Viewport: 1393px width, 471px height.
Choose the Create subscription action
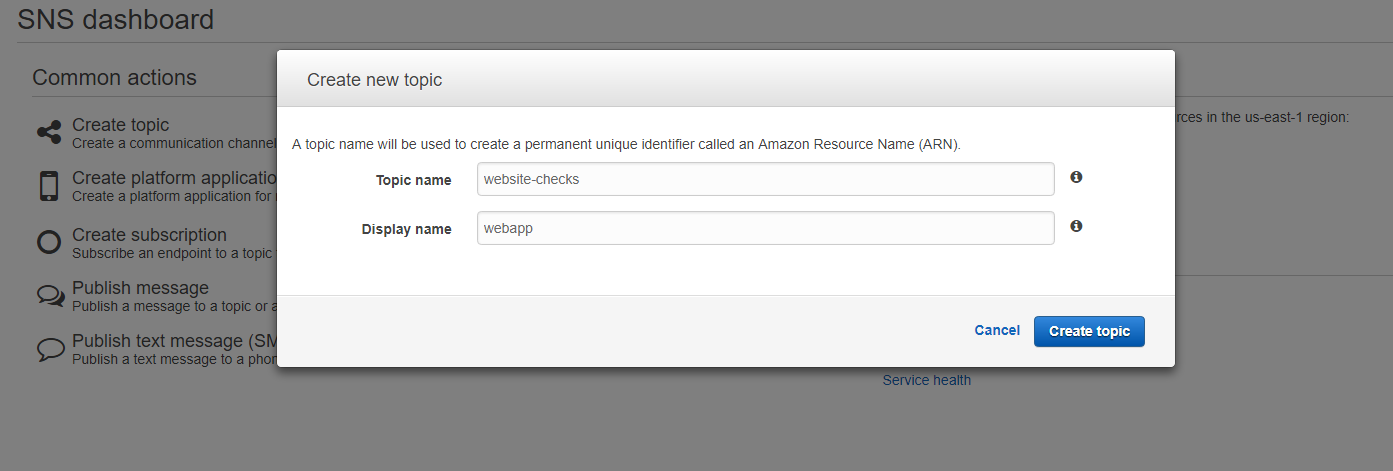click(x=150, y=235)
